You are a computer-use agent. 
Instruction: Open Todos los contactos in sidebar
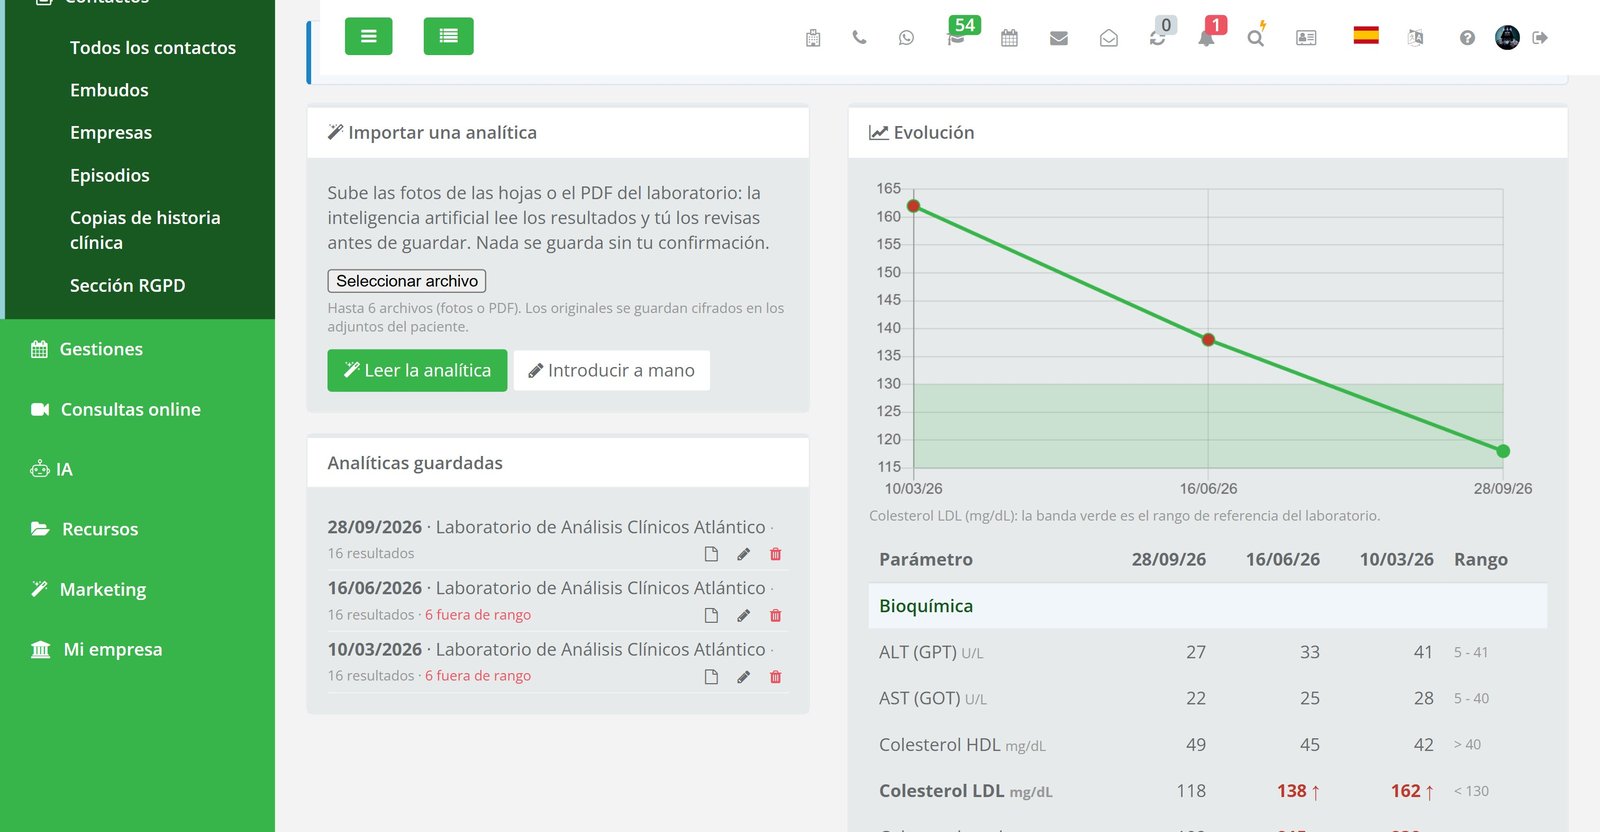[x=153, y=48]
